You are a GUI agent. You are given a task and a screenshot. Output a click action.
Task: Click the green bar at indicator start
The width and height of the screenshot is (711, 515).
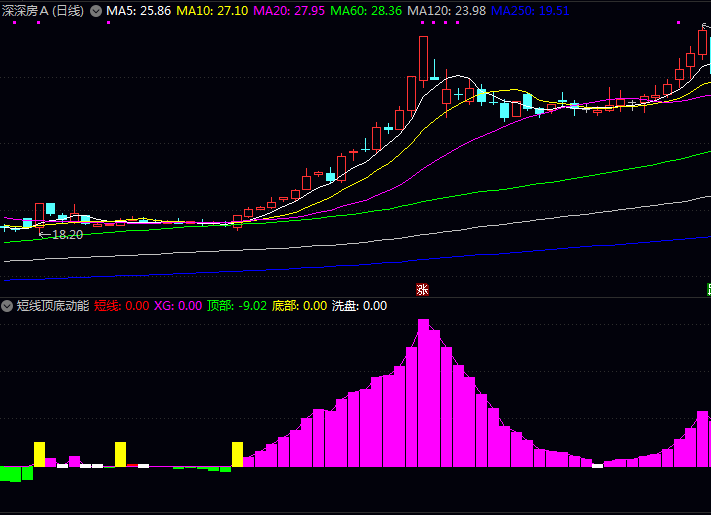coord(10,474)
